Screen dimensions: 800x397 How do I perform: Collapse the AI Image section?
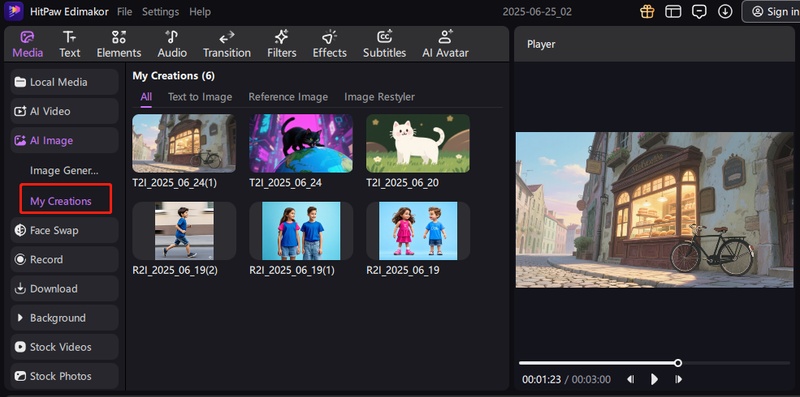(x=64, y=140)
